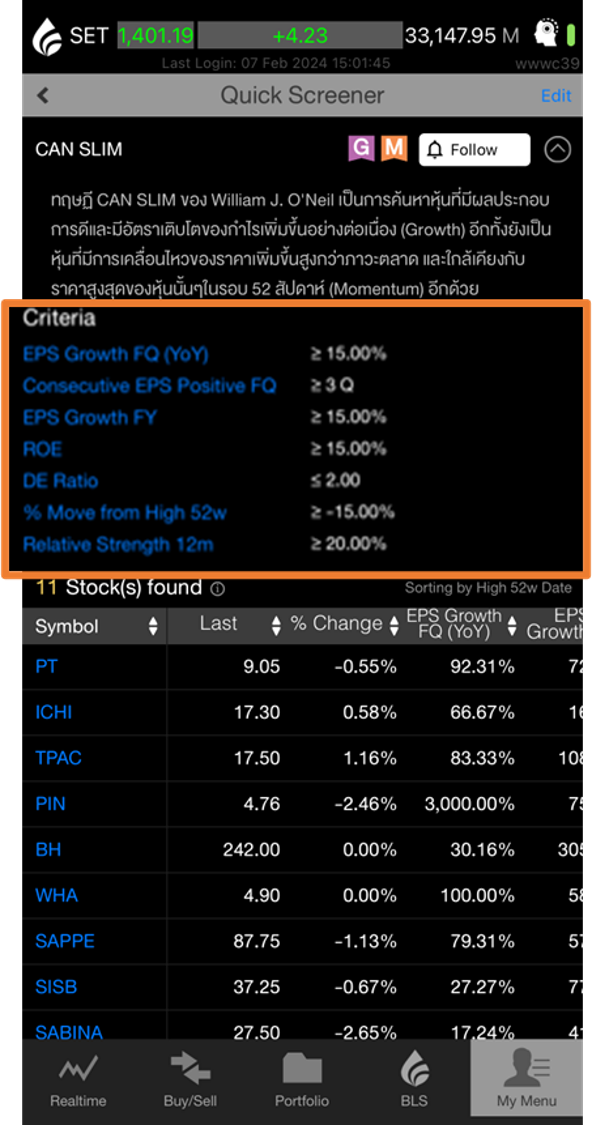Switch to the Portfolio tab

(x=302, y=1081)
